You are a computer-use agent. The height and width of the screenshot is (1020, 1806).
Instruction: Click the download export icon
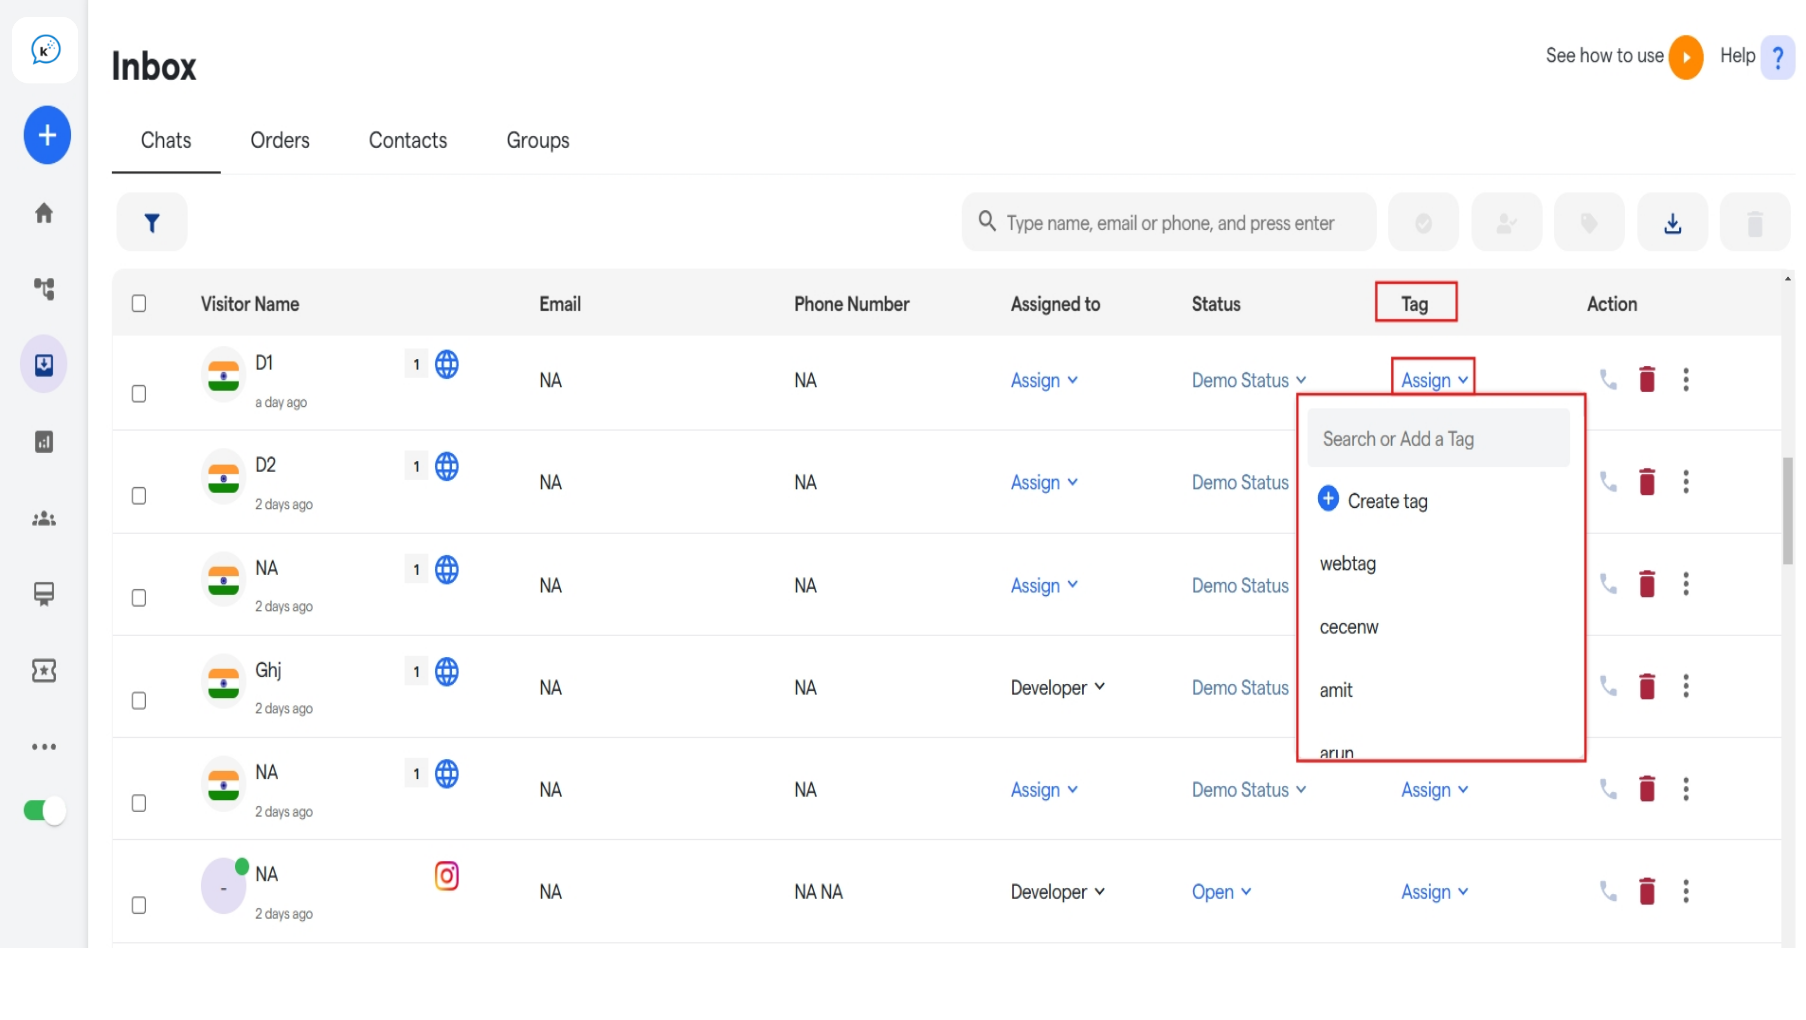[1672, 223]
